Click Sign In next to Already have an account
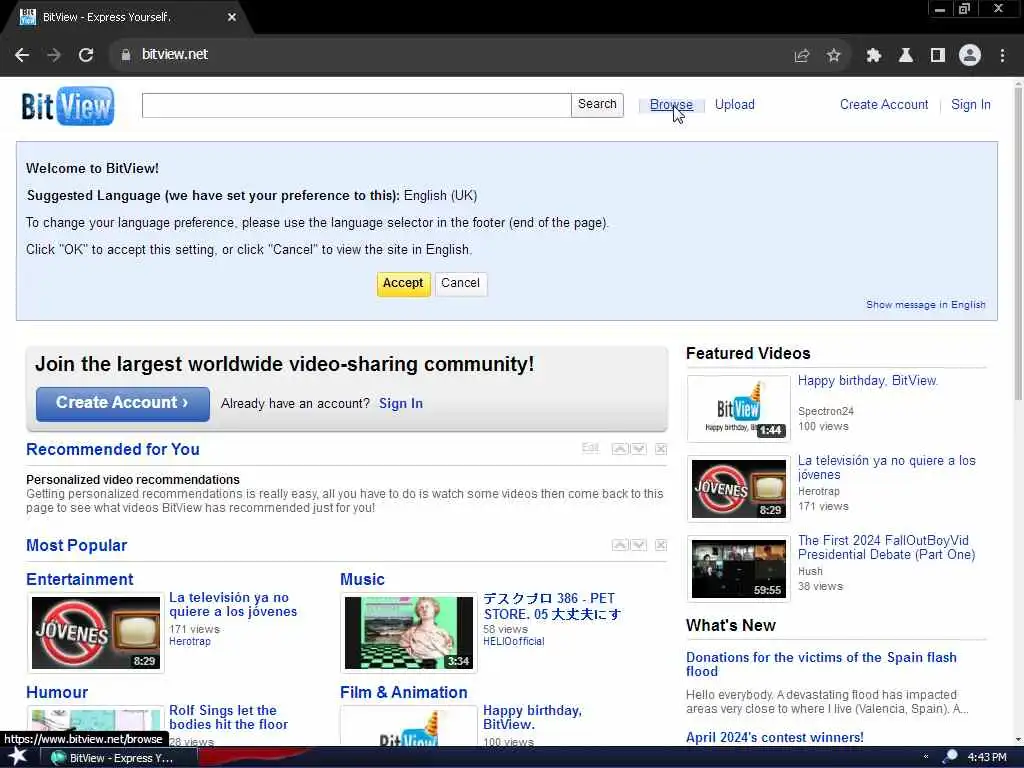This screenshot has width=1024, height=768. (x=401, y=404)
